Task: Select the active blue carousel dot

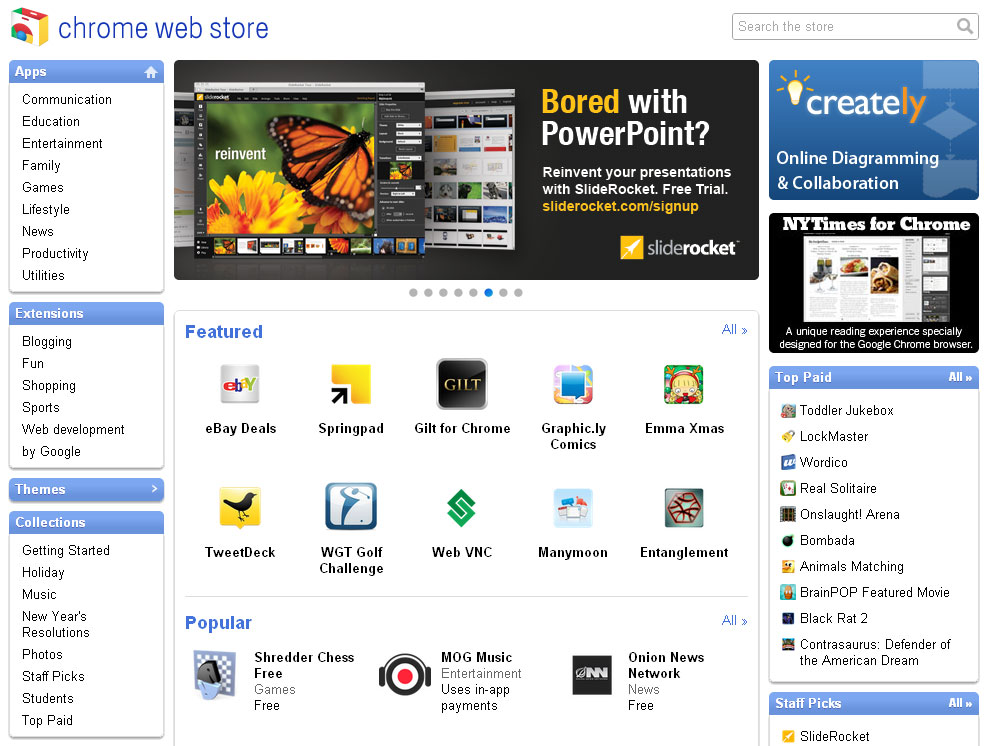Action: (488, 292)
